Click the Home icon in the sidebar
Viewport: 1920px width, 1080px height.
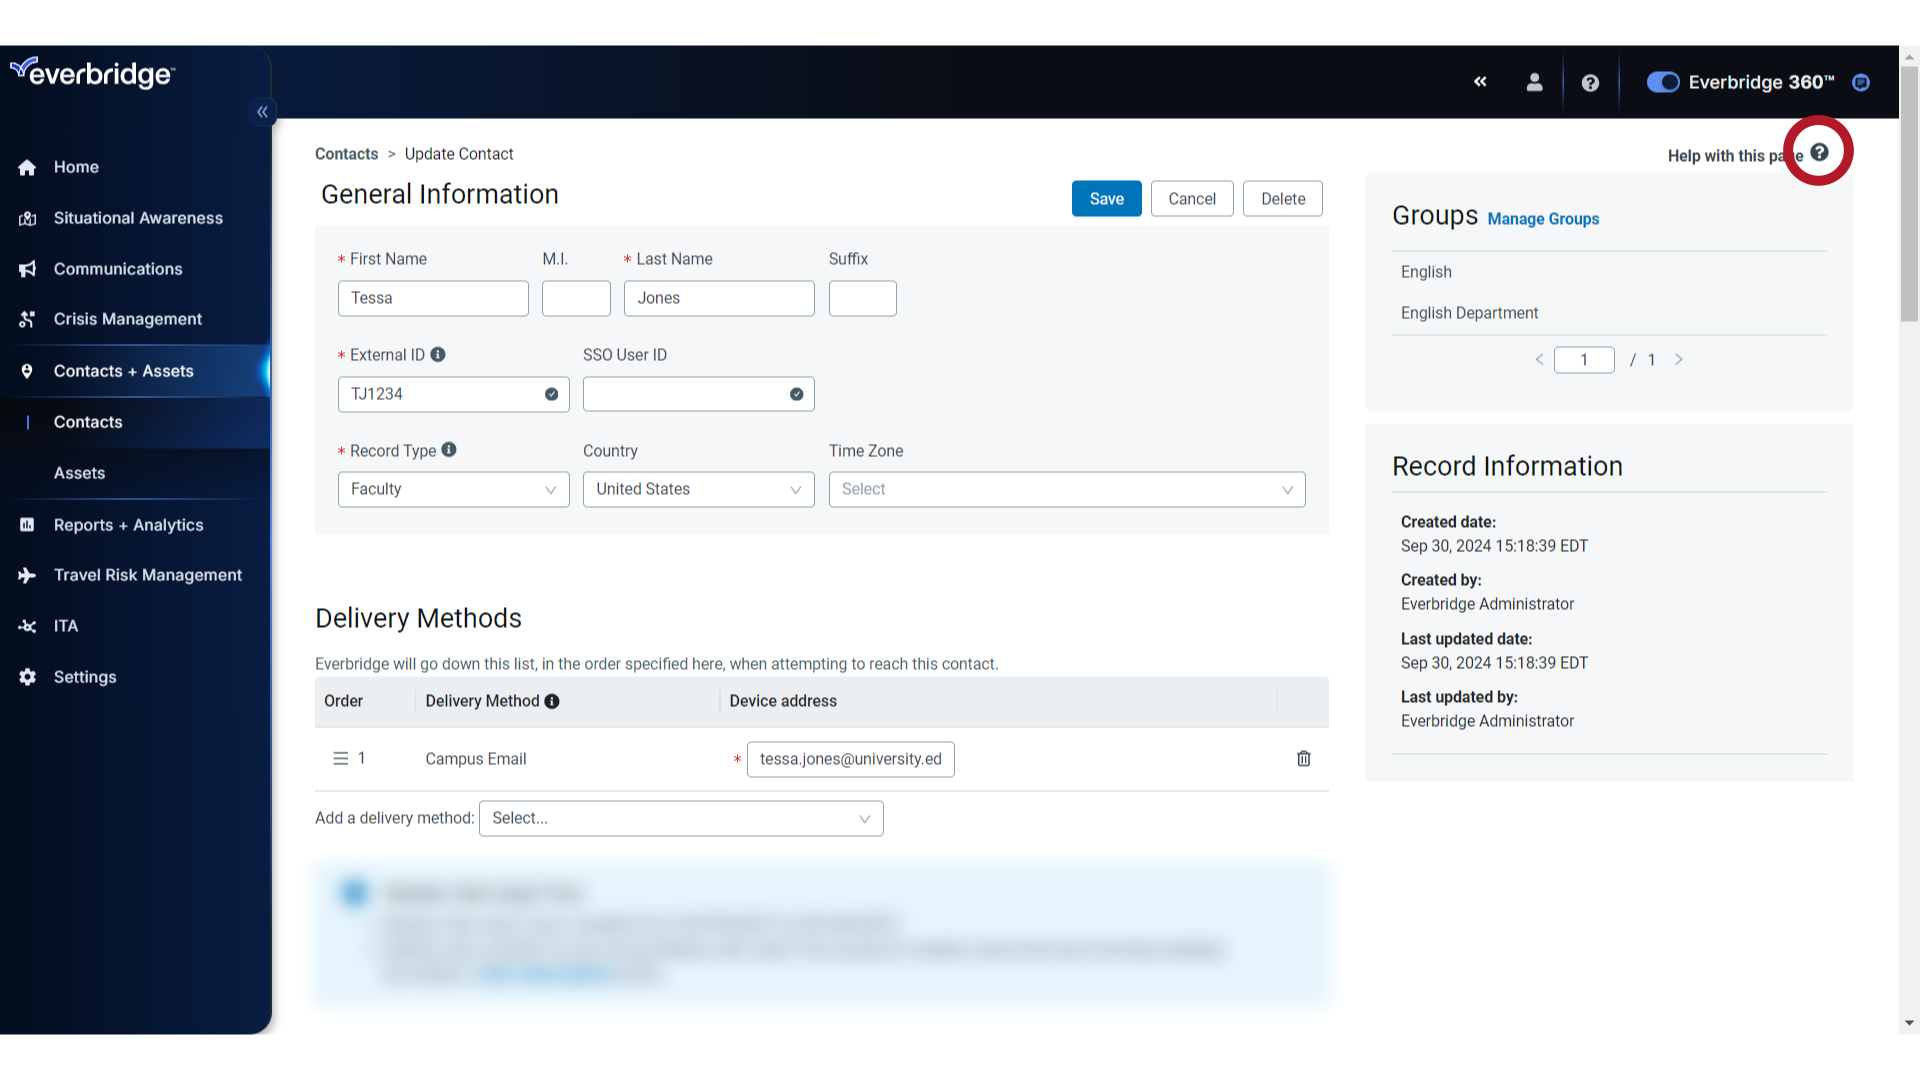(27, 167)
